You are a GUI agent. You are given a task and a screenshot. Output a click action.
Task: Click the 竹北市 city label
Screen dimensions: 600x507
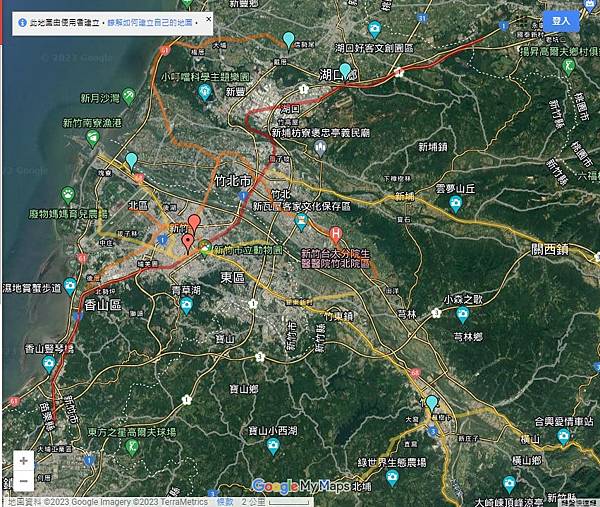pos(233,181)
